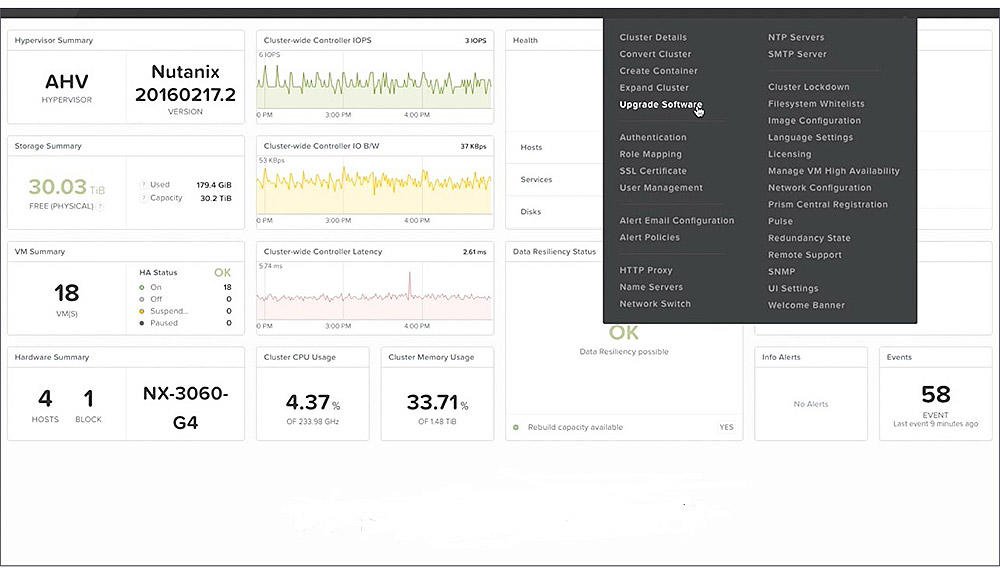Screen dimensions: 1000x574
Task: Choose Expand Cluster in the menu
Action: (x=654, y=88)
